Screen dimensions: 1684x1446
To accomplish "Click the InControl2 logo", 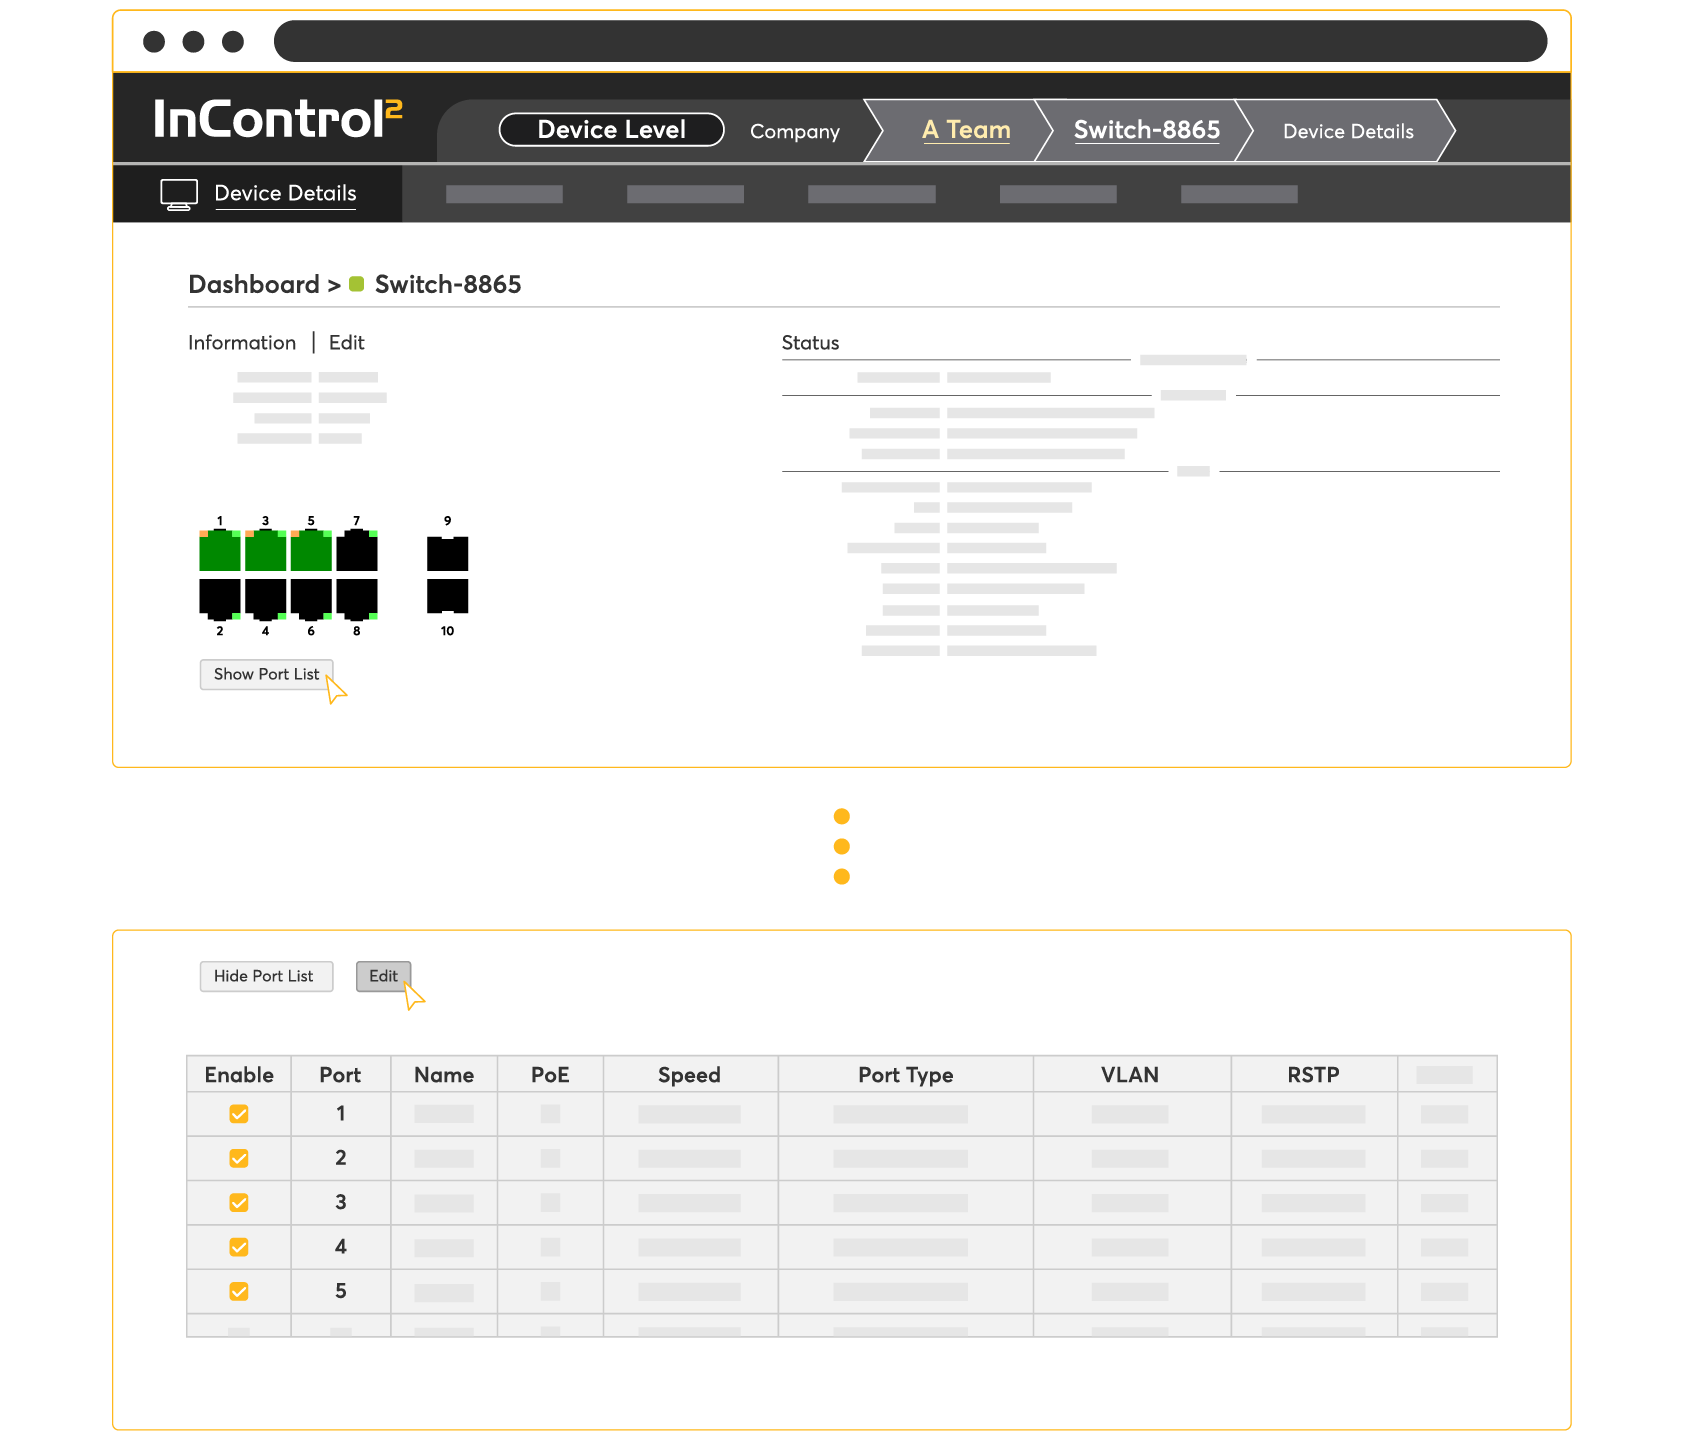I will coord(277,119).
